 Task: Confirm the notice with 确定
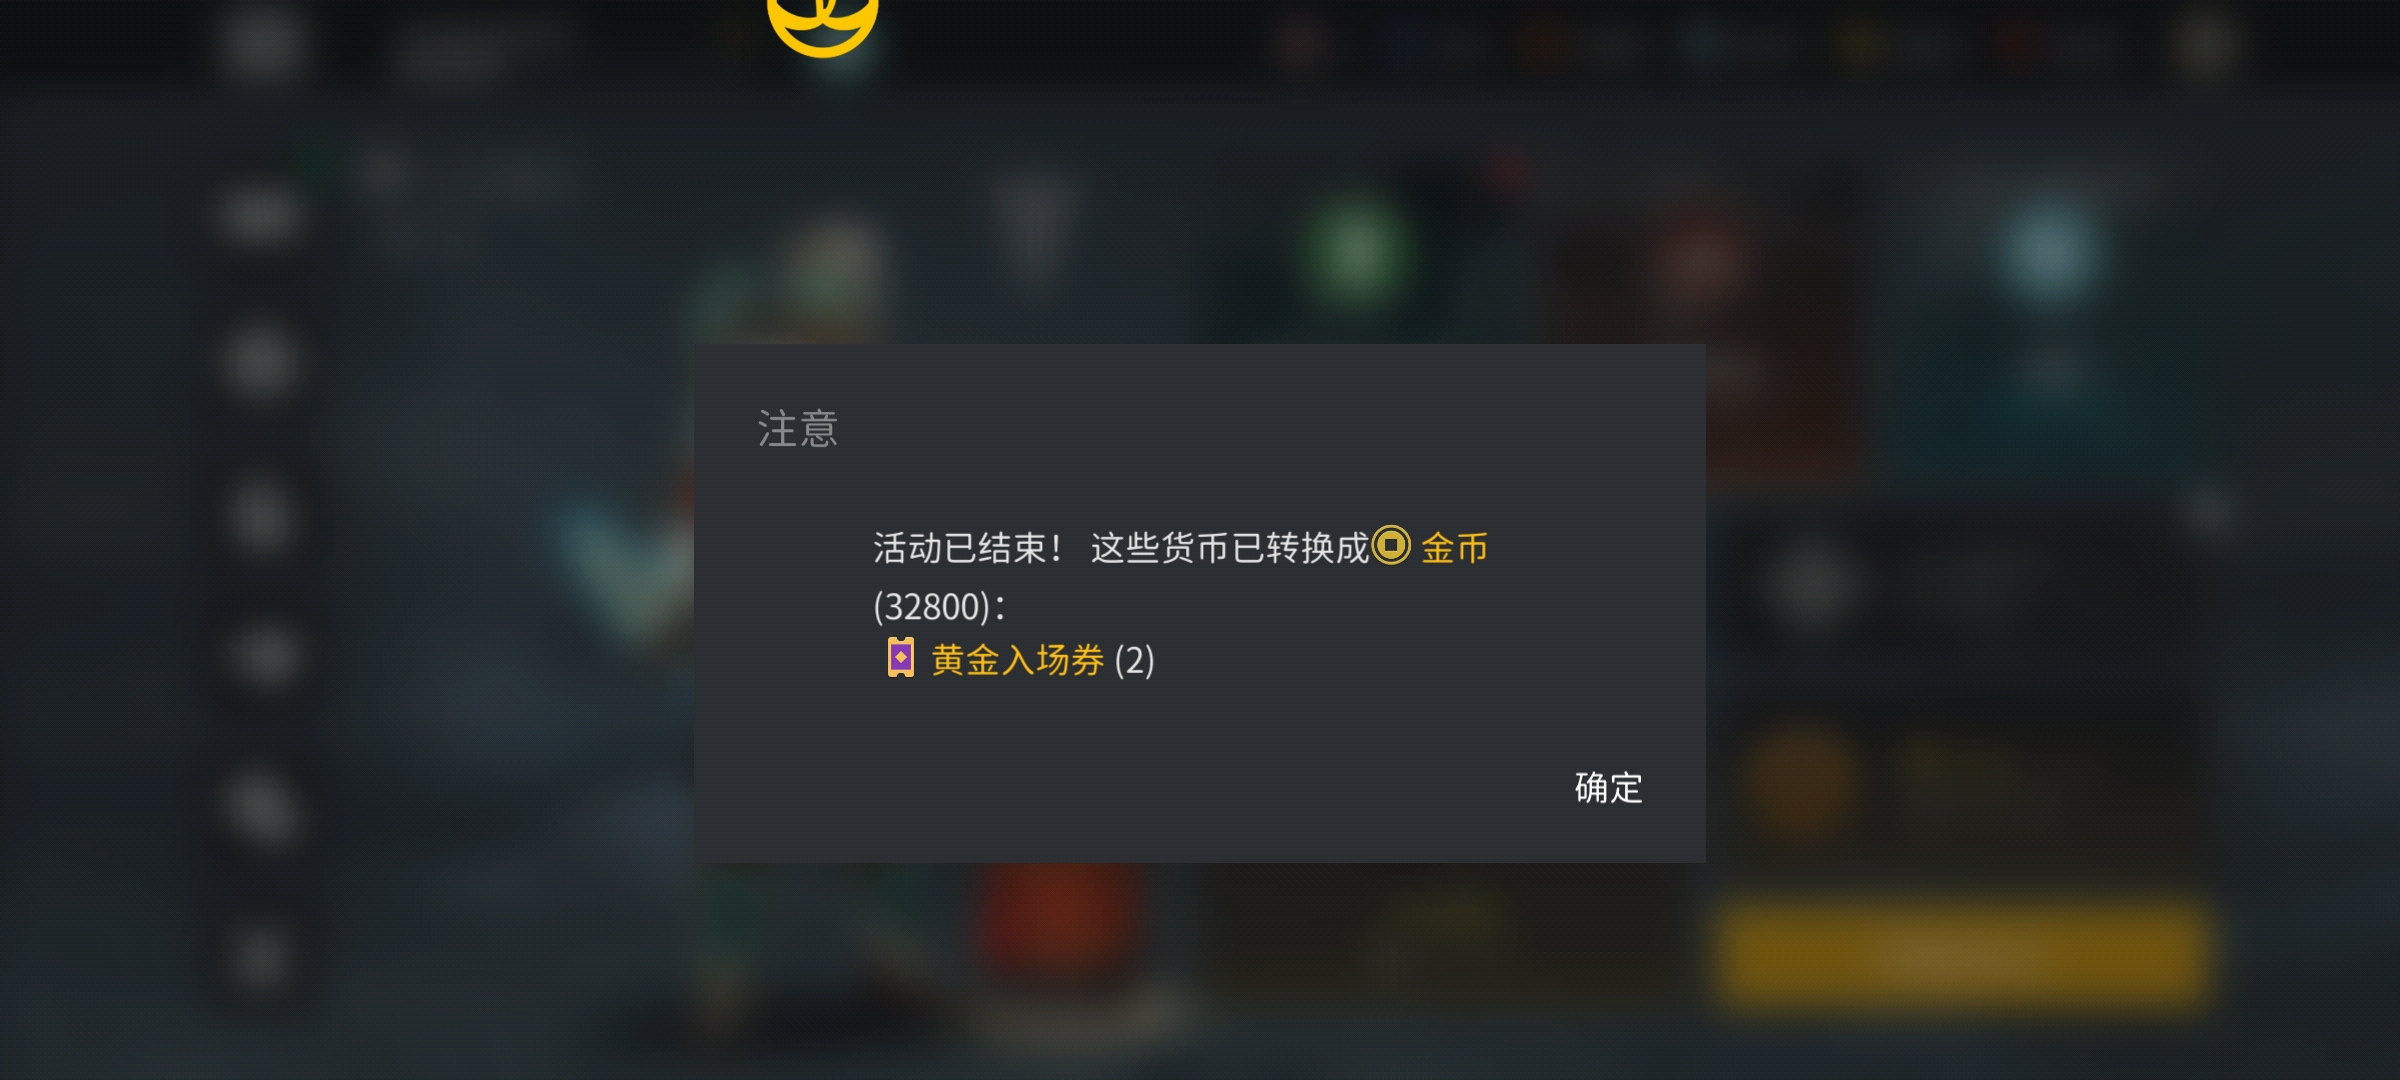(1608, 788)
